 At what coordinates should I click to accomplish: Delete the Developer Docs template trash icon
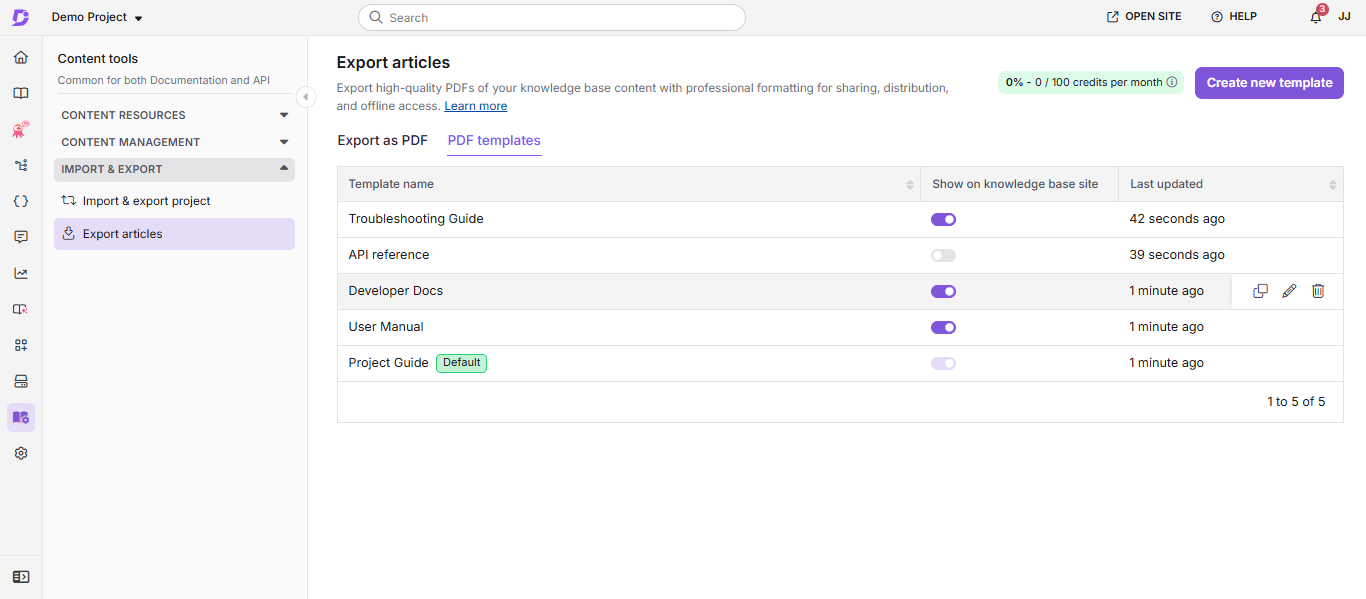point(1318,291)
